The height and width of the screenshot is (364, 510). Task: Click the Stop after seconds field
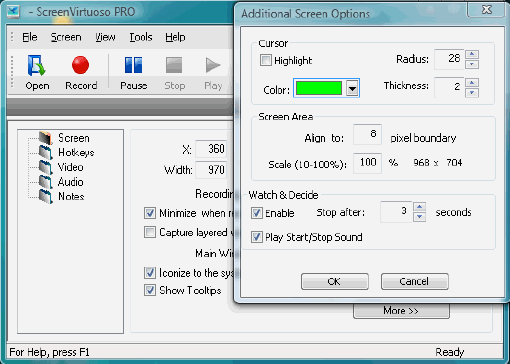[396, 212]
